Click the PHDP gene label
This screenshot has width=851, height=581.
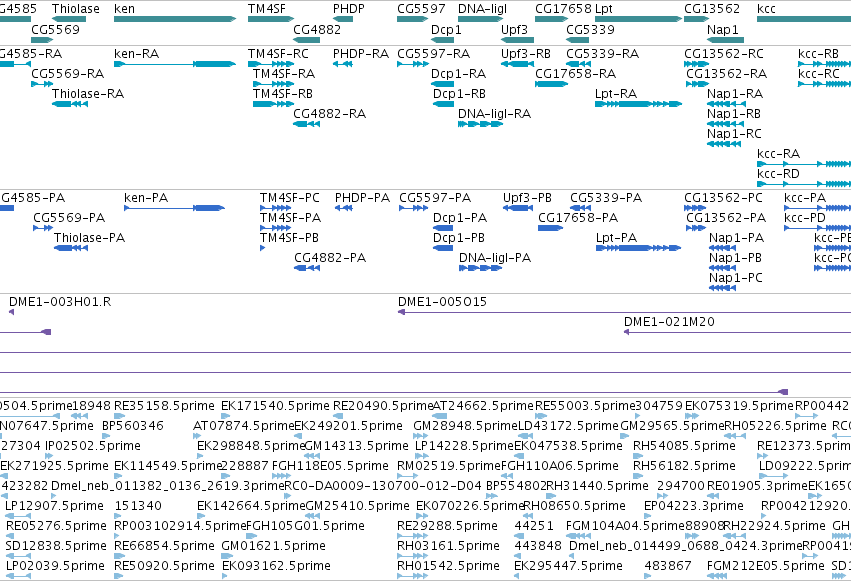tap(348, 9)
